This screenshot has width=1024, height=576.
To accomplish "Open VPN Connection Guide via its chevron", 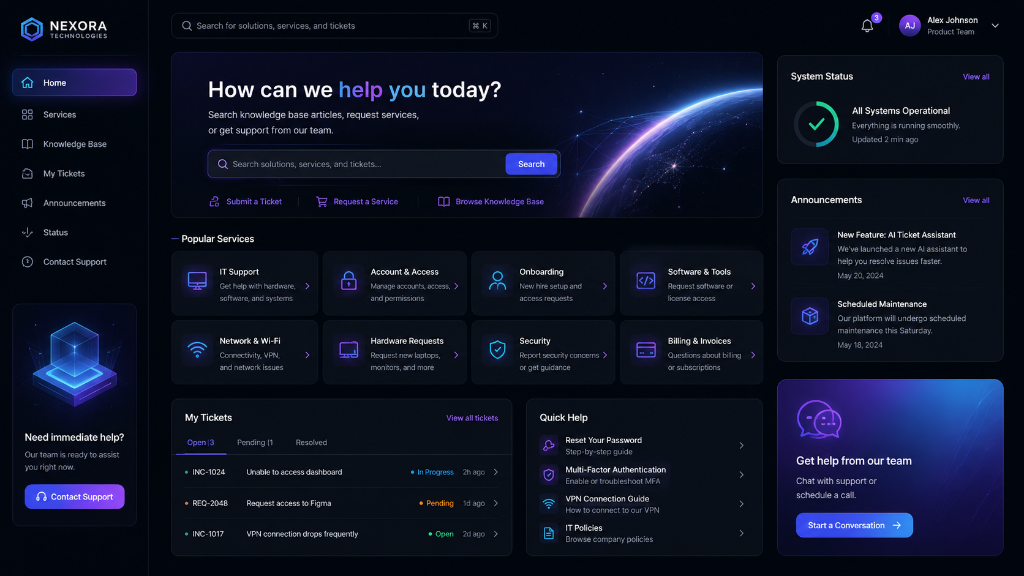I will pyautogui.click(x=741, y=504).
